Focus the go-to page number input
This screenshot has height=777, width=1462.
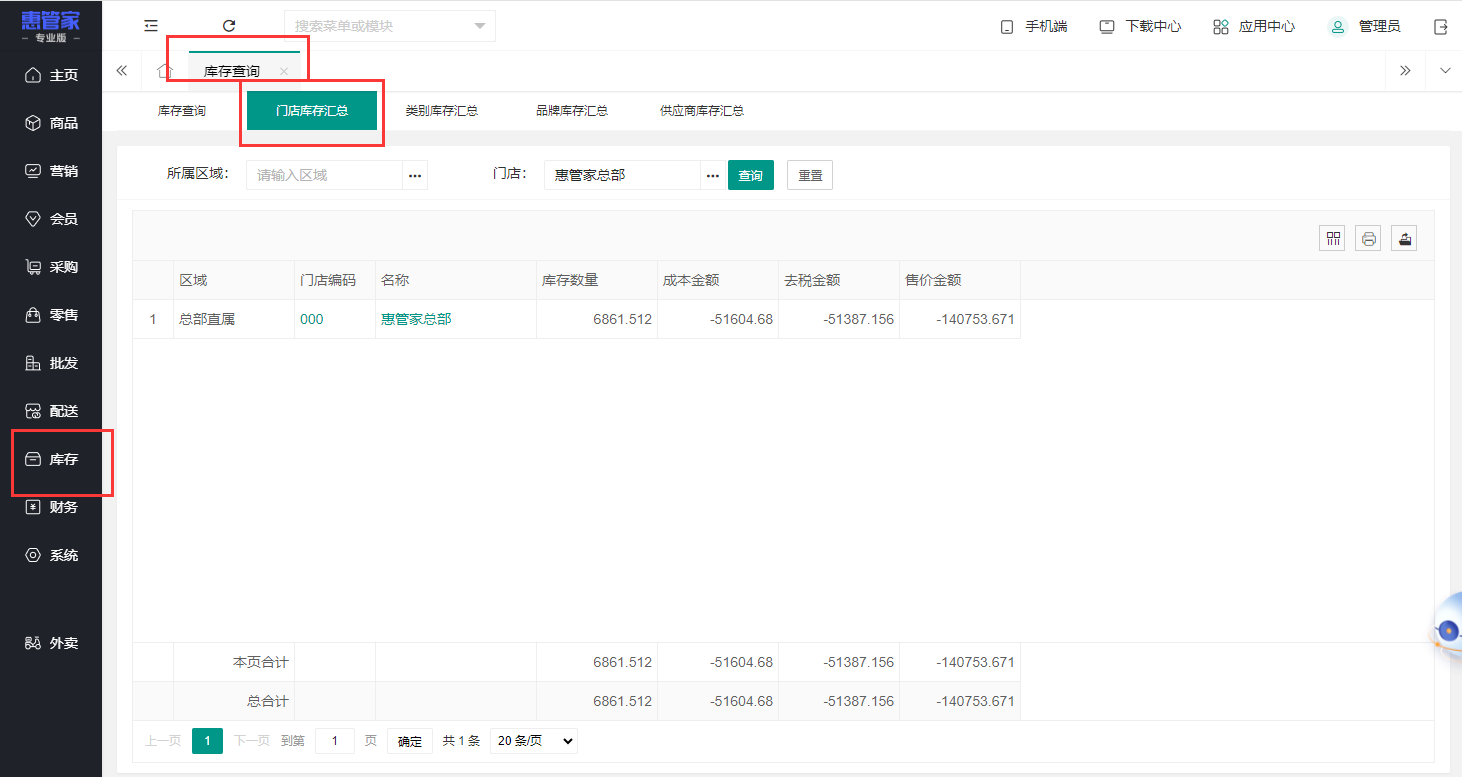coord(335,741)
